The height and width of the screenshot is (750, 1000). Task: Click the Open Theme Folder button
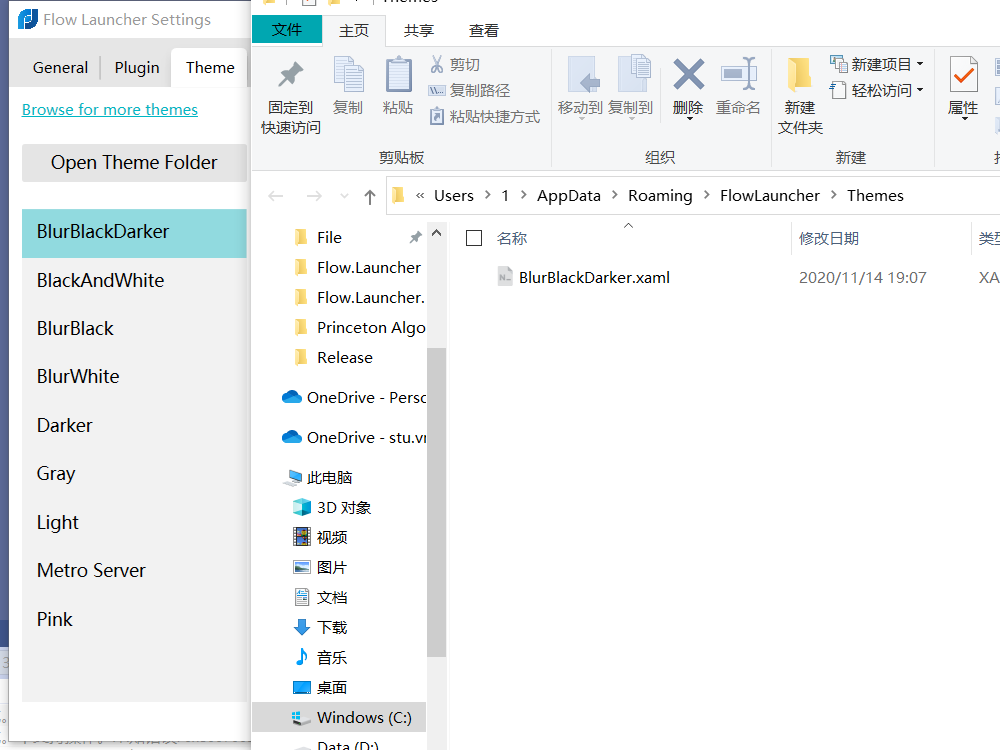tap(134, 163)
